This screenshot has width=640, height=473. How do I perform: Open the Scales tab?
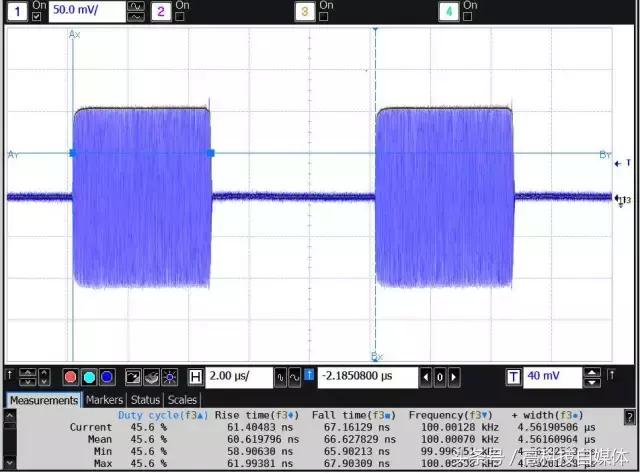182,400
